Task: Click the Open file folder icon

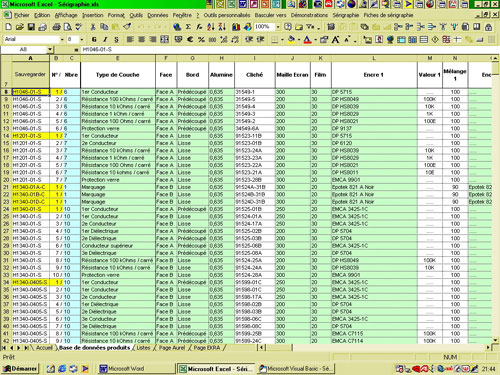Action: pos(20,27)
